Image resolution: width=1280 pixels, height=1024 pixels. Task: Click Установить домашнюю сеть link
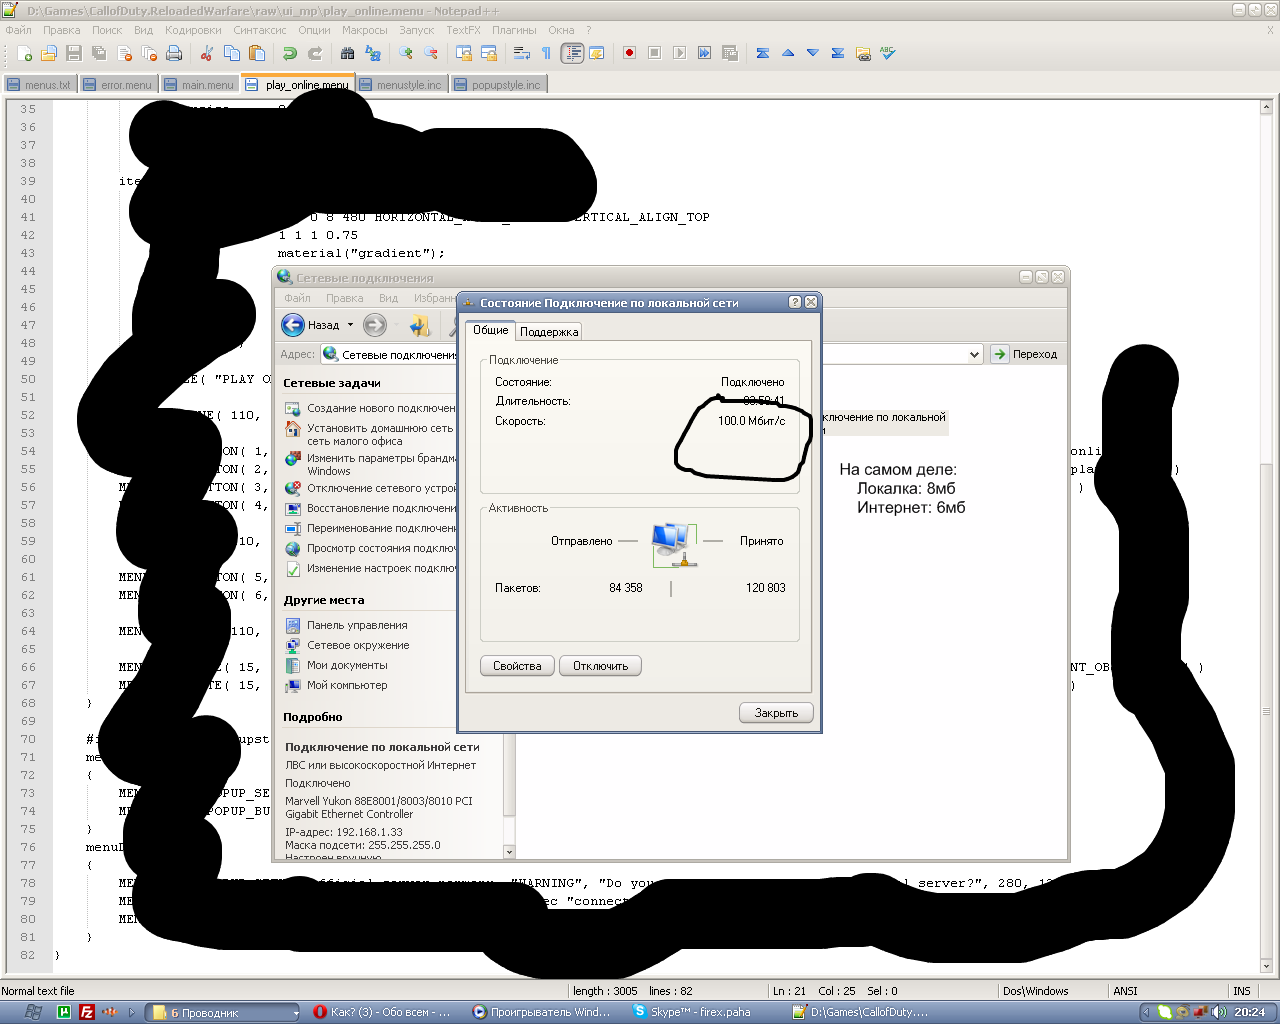pos(370,434)
